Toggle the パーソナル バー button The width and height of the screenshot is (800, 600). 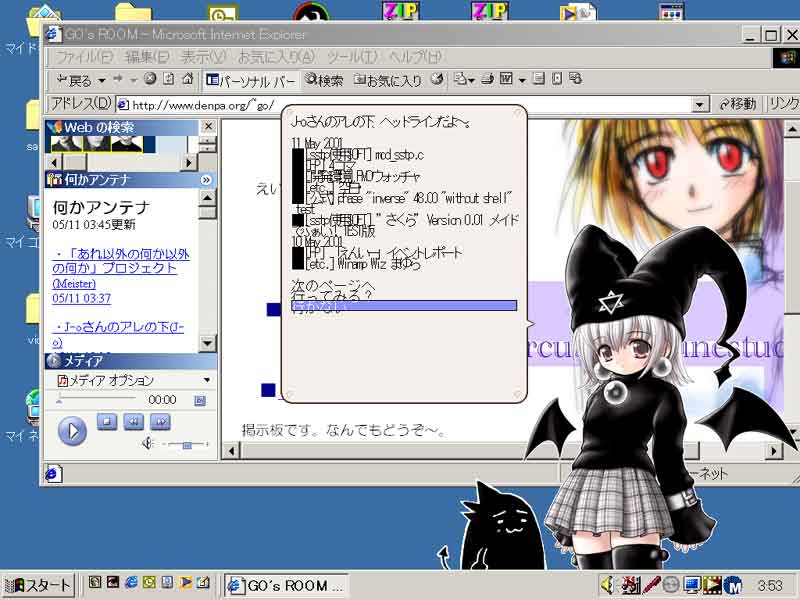(251, 80)
